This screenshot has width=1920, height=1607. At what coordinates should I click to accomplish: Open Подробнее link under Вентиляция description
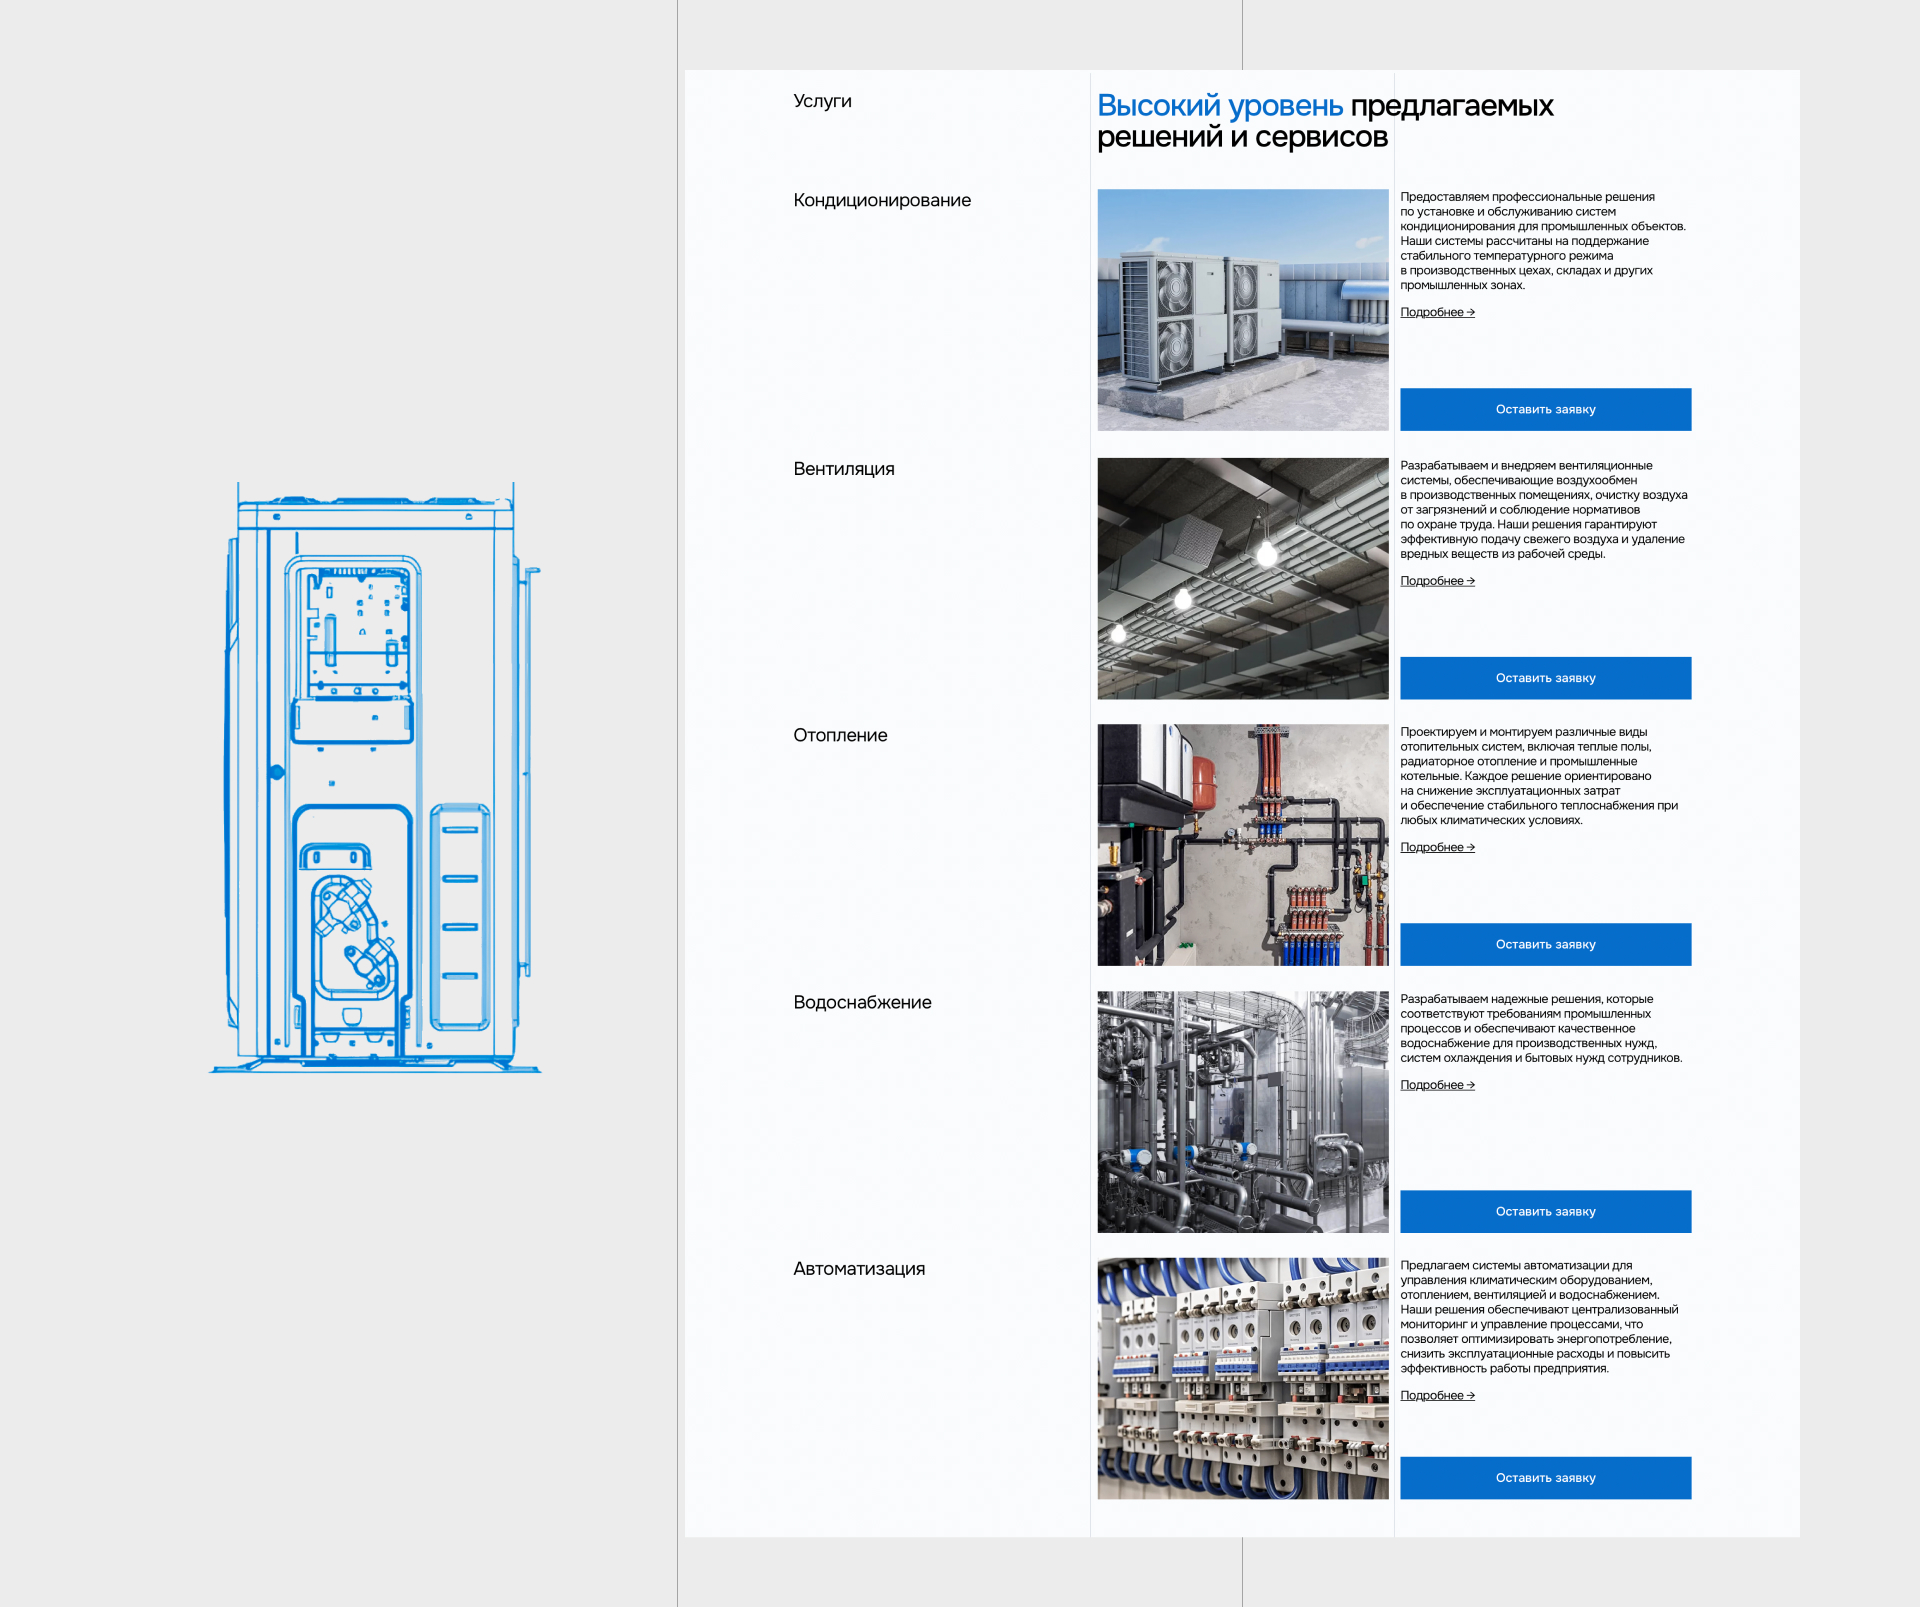[1436, 581]
